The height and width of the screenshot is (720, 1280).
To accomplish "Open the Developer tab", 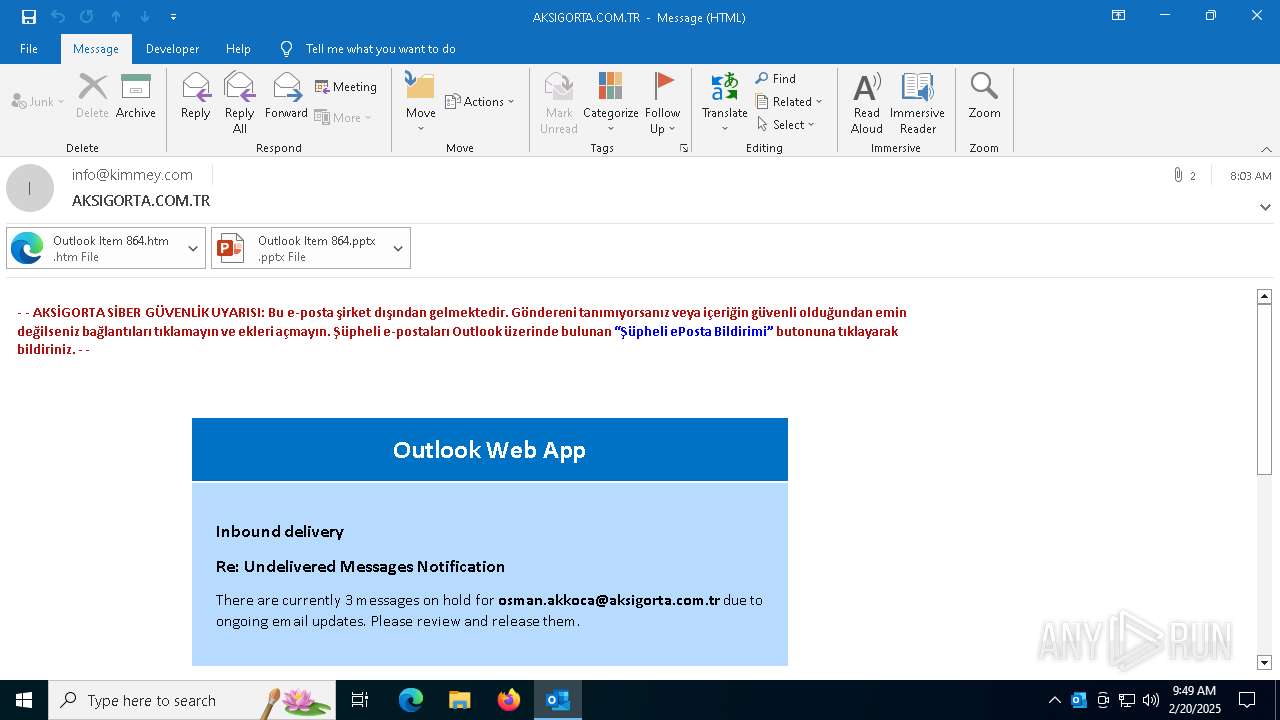I will tap(172, 49).
